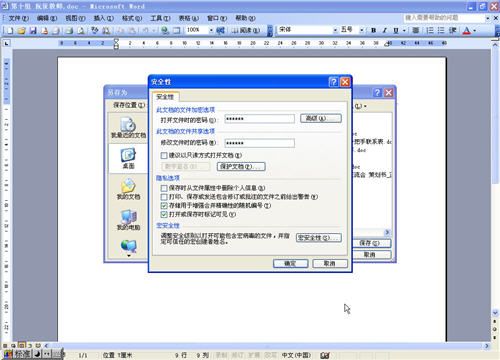Viewport: 500px width, 360px height.
Task: Click the Advanced (高级) button
Action: coord(321,118)
